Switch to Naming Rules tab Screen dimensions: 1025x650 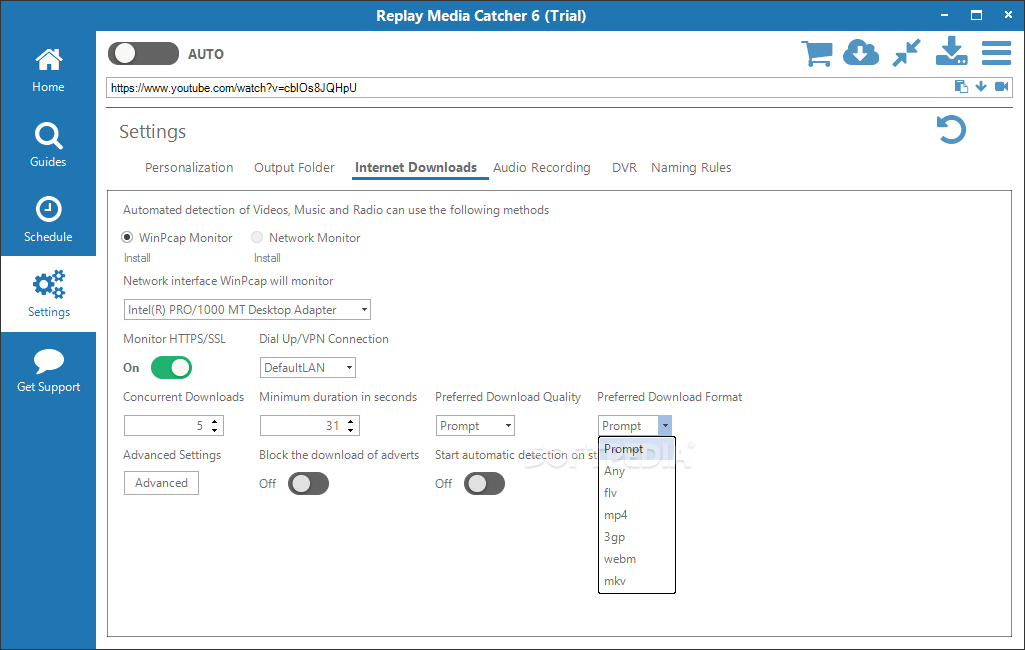click(691, 167)
